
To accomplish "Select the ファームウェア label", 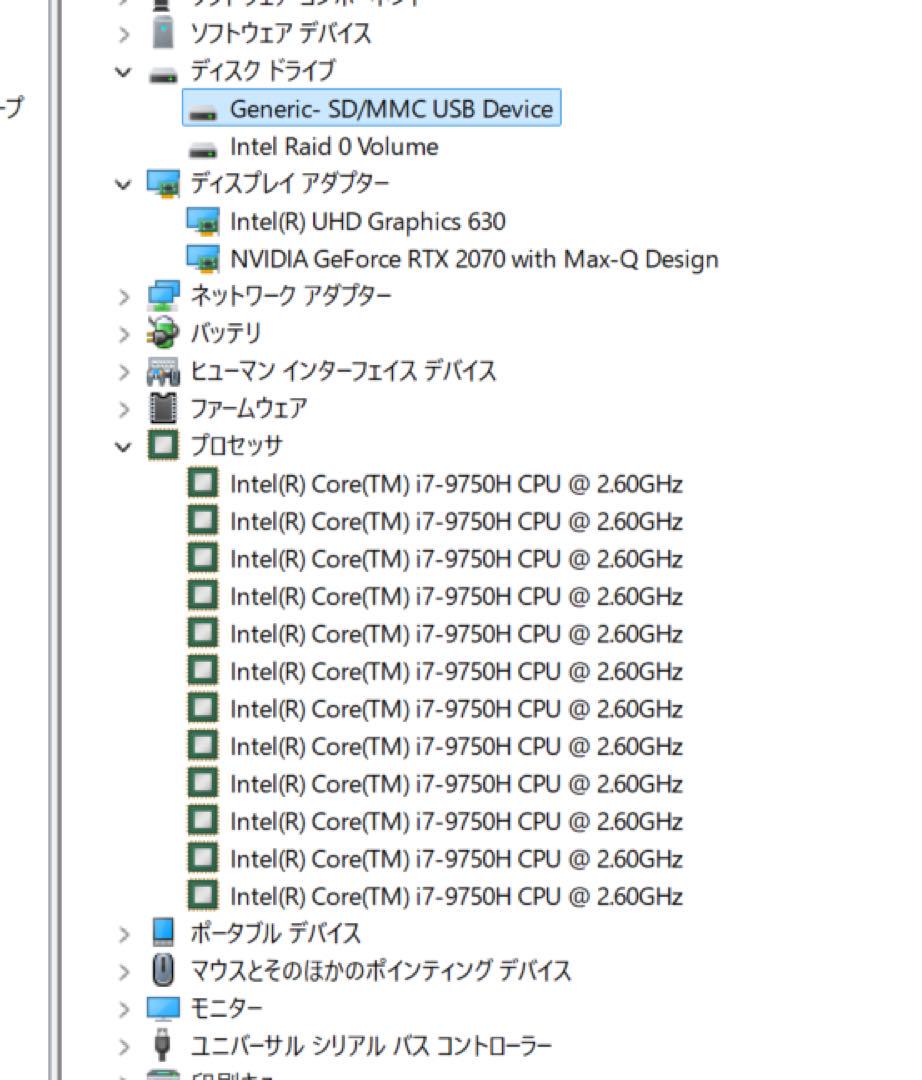I will (249, 408).
